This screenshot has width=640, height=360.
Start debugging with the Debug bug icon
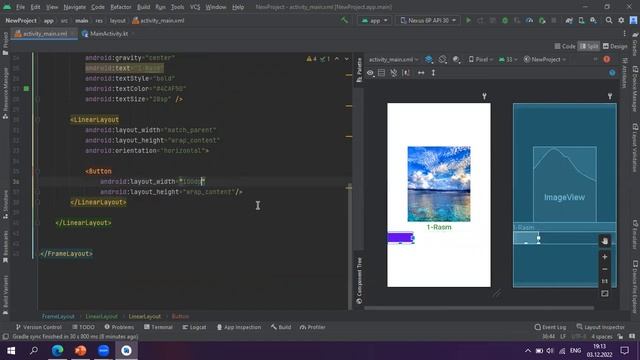click(505, 20)
